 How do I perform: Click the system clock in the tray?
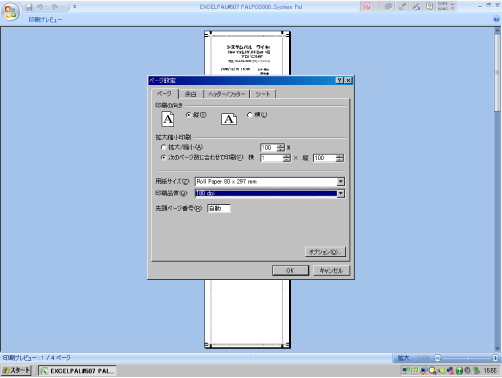click(x=490, y=370)
